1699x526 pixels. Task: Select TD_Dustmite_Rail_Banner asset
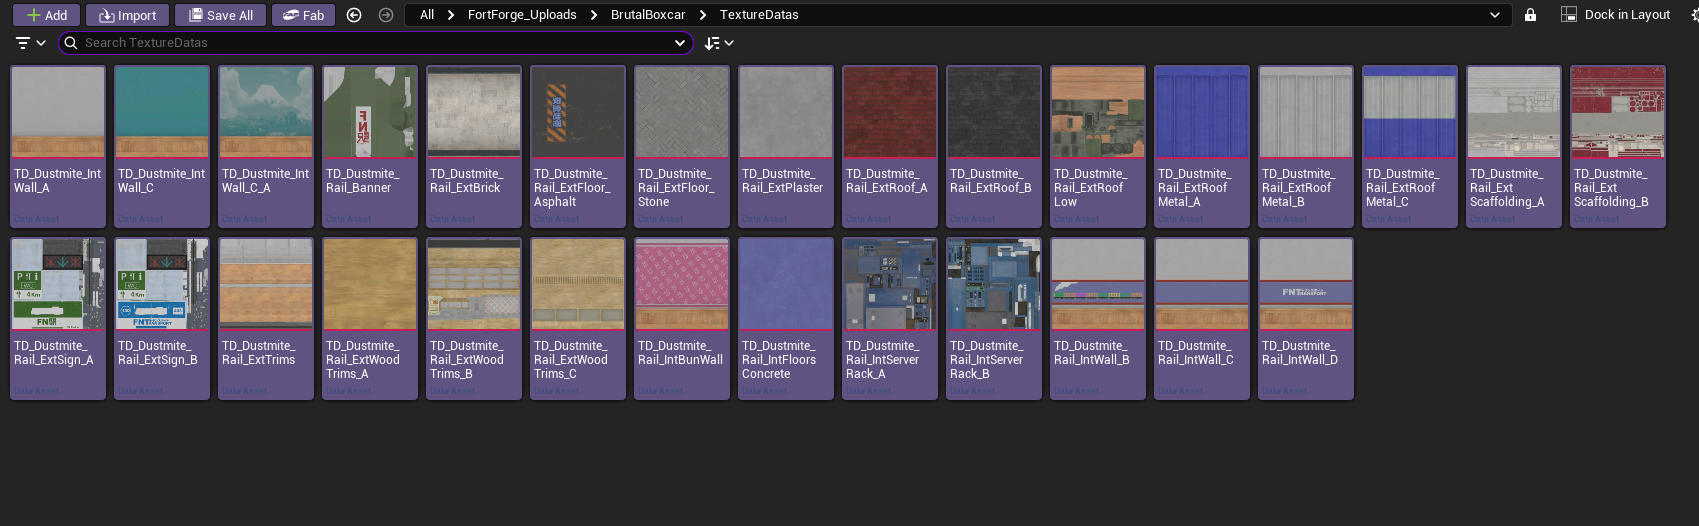pyautogui.click(x=370, y=146)
